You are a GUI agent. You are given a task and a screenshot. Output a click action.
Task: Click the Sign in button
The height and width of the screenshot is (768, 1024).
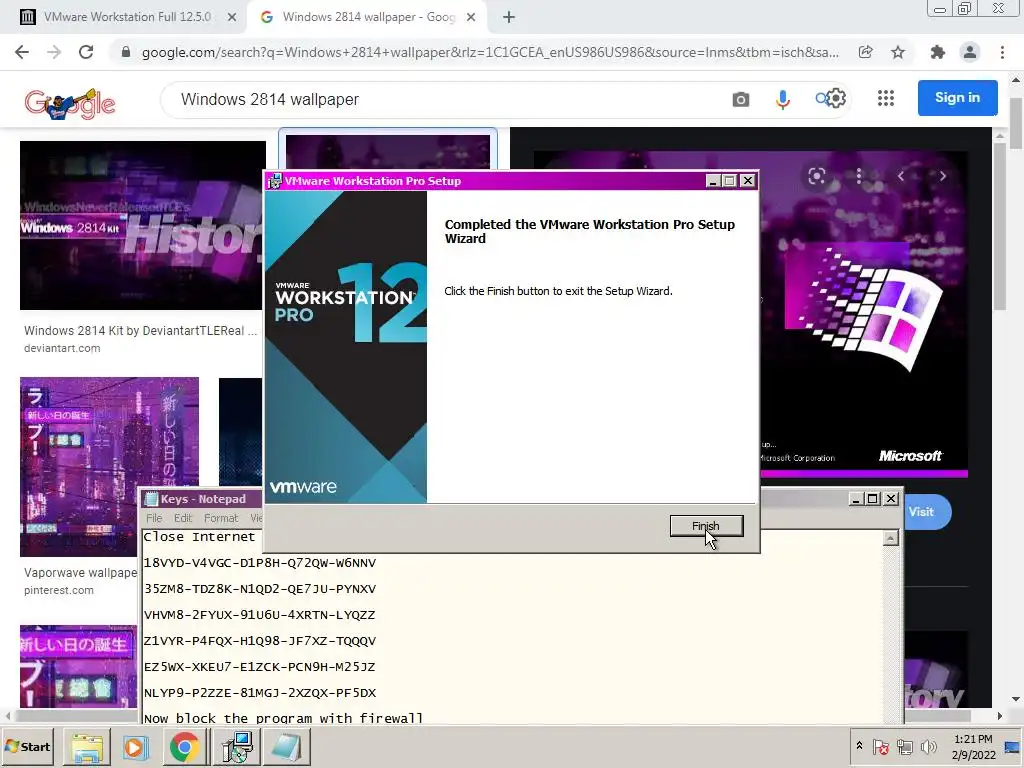coord(957,98)
